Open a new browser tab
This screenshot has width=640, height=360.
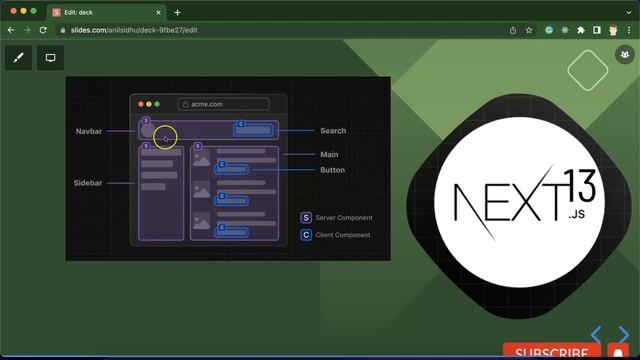click(177, 13)
